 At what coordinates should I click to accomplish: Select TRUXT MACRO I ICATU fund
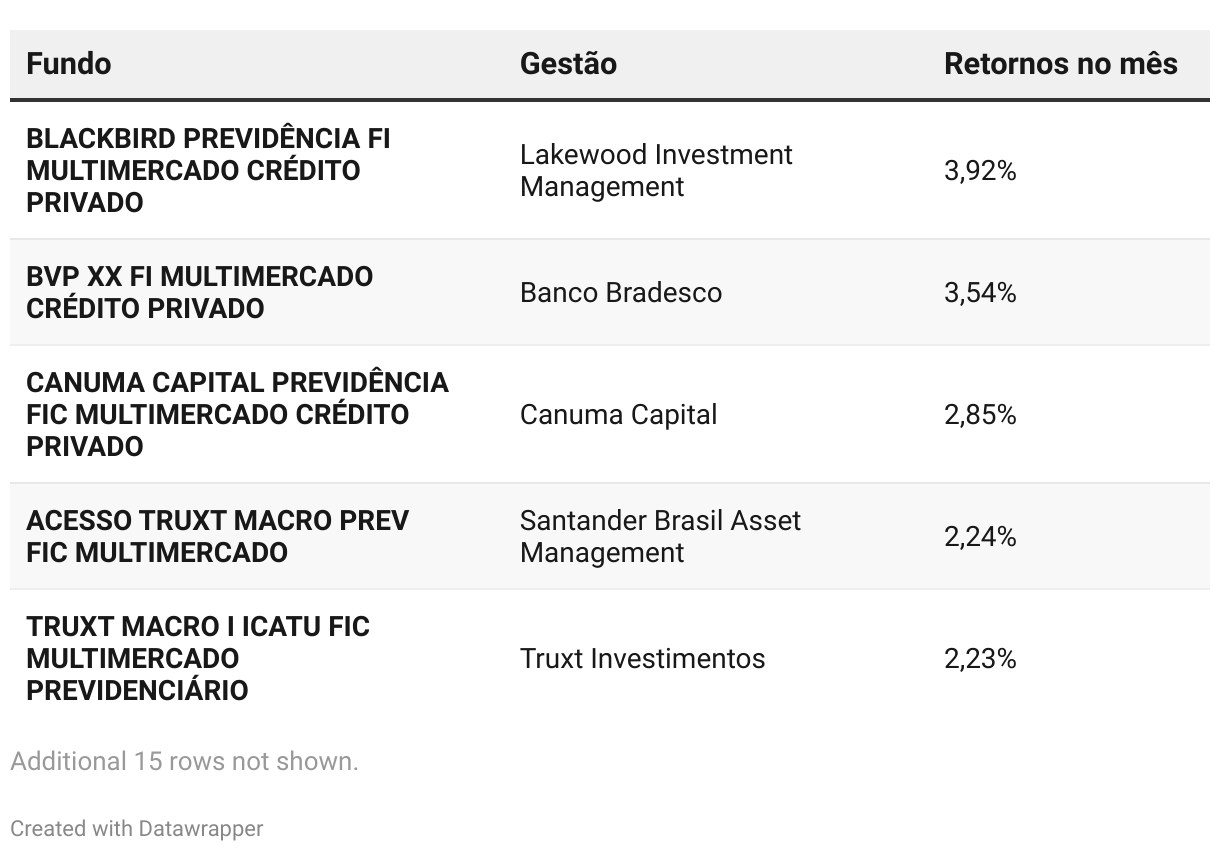(x=198, y=658)
